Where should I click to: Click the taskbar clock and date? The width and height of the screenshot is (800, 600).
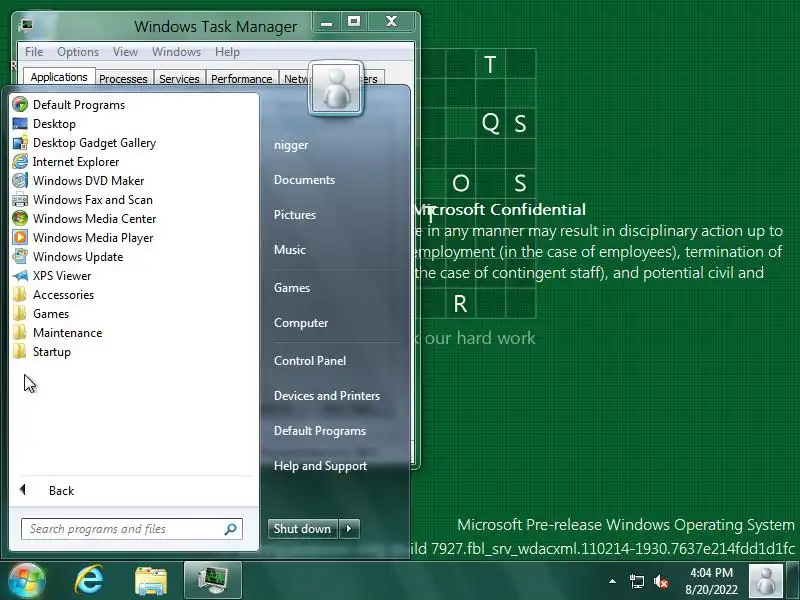click(711, 581)
